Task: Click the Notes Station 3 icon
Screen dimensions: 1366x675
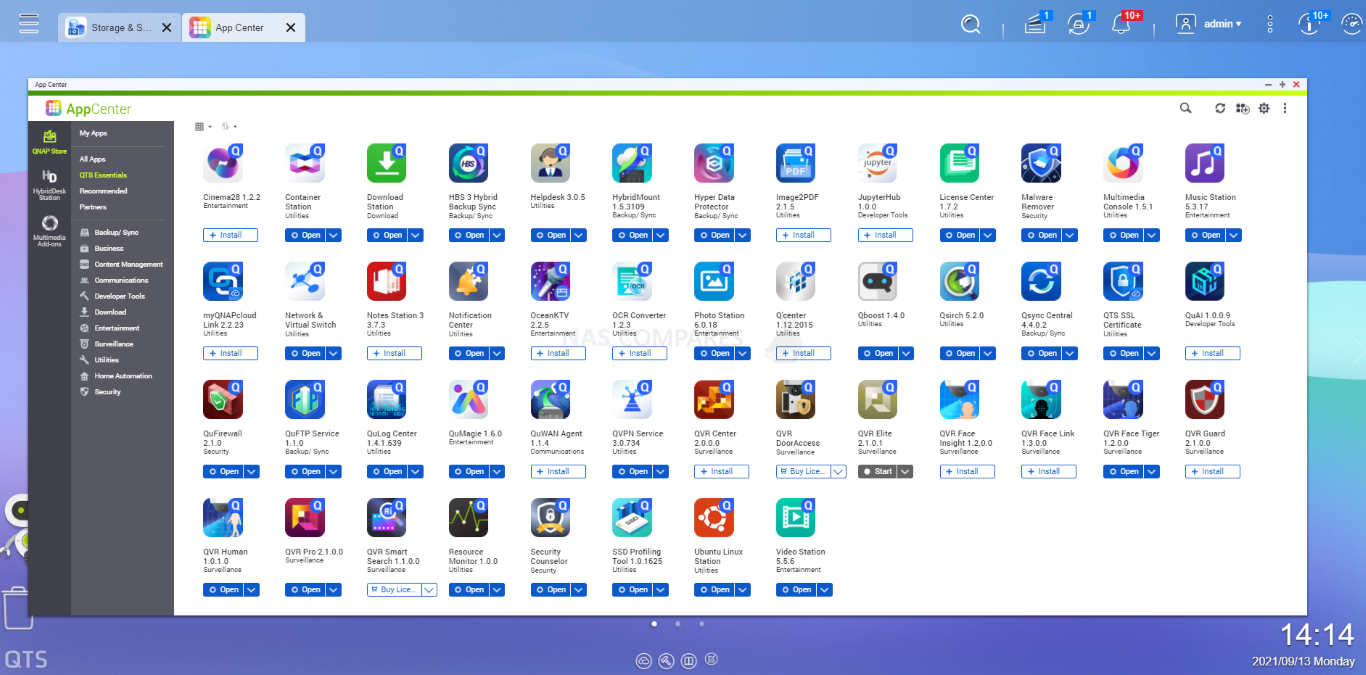Action: click(387, 281)
